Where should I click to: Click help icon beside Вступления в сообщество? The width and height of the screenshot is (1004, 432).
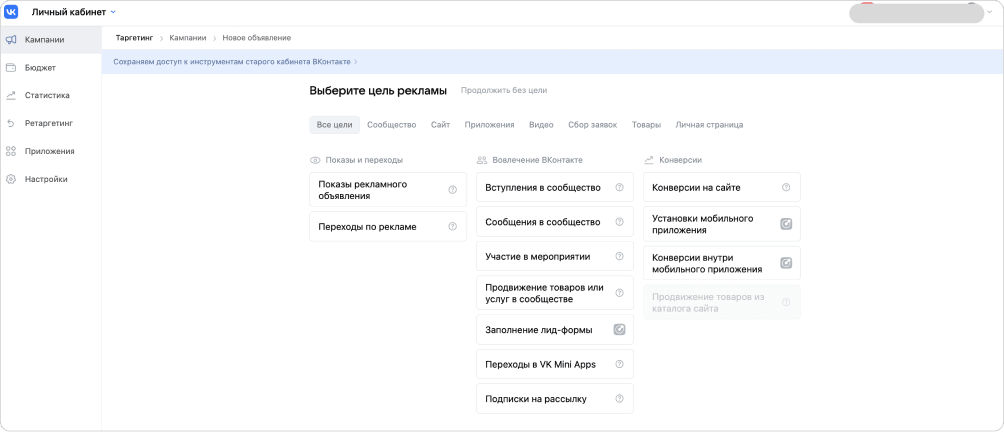point(619,187)
